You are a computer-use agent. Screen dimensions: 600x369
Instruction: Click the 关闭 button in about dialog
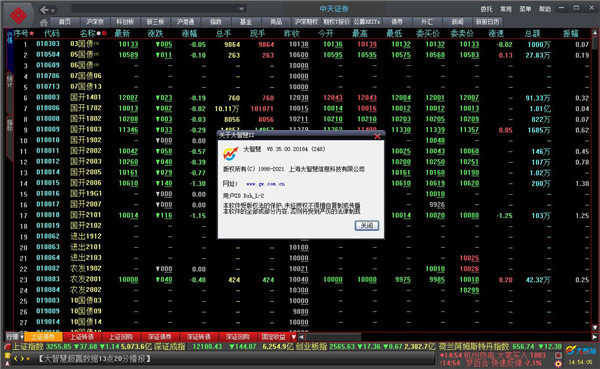[367, 225]
